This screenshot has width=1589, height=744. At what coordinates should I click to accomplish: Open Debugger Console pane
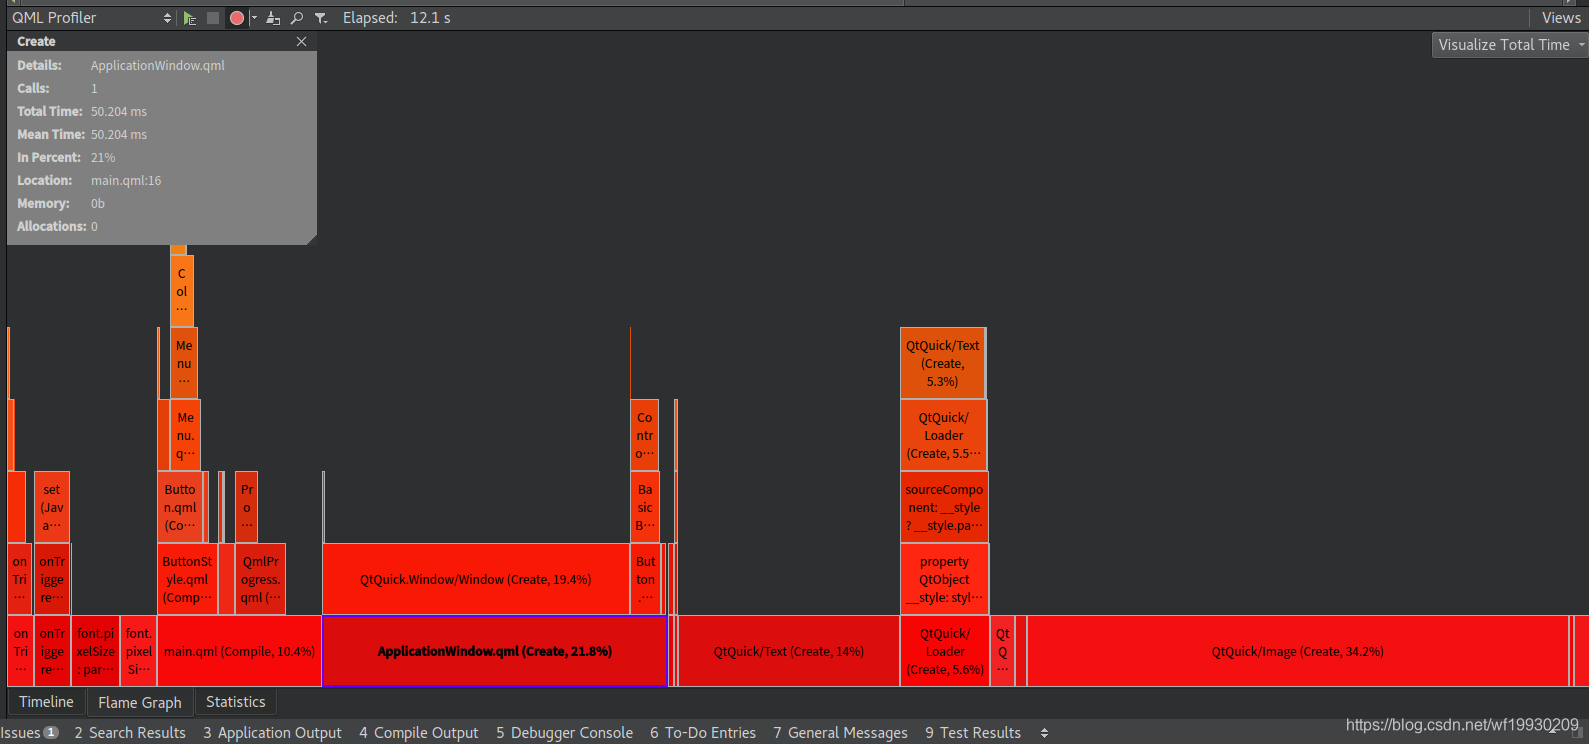click(x=565, y=733)
